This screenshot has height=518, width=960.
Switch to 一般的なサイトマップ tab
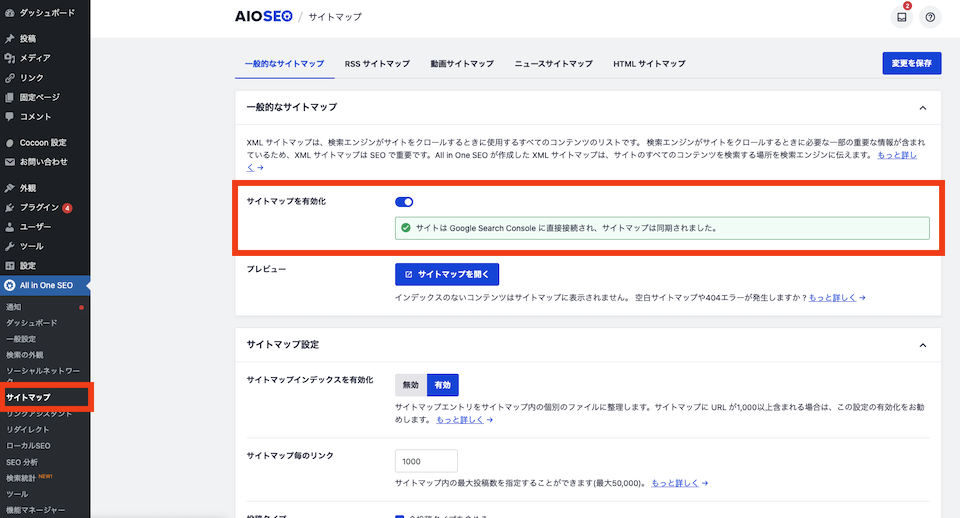tap(285, 64)
